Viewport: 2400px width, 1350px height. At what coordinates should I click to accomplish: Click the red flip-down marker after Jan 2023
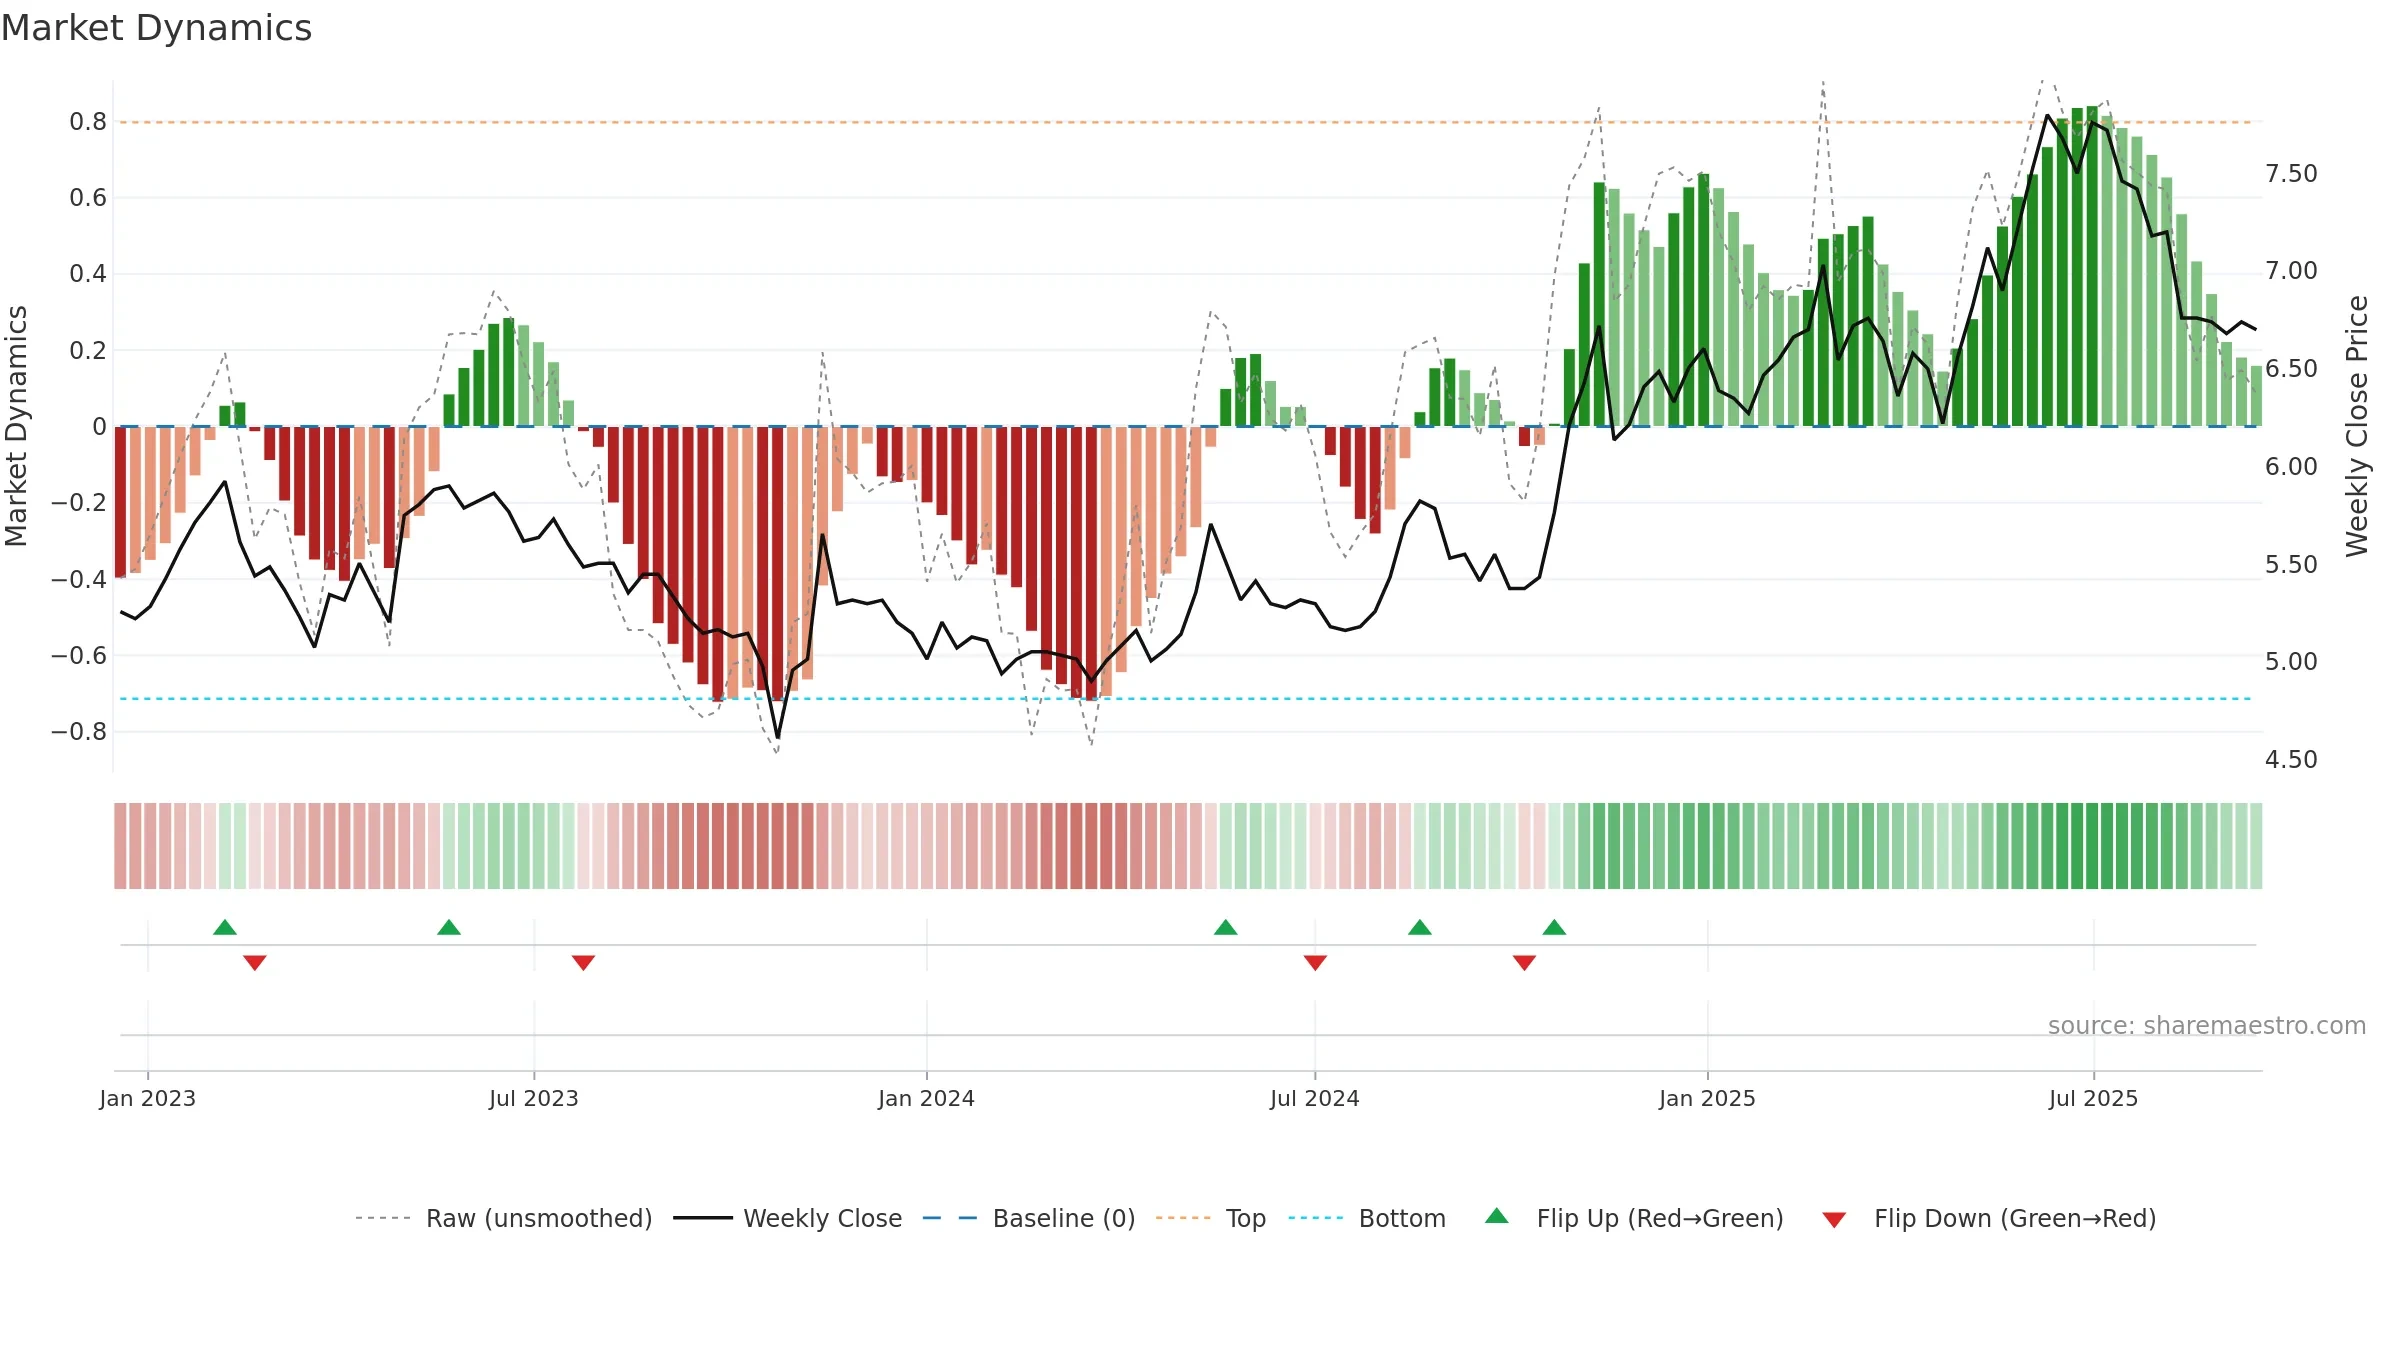(x=255, y=962)
